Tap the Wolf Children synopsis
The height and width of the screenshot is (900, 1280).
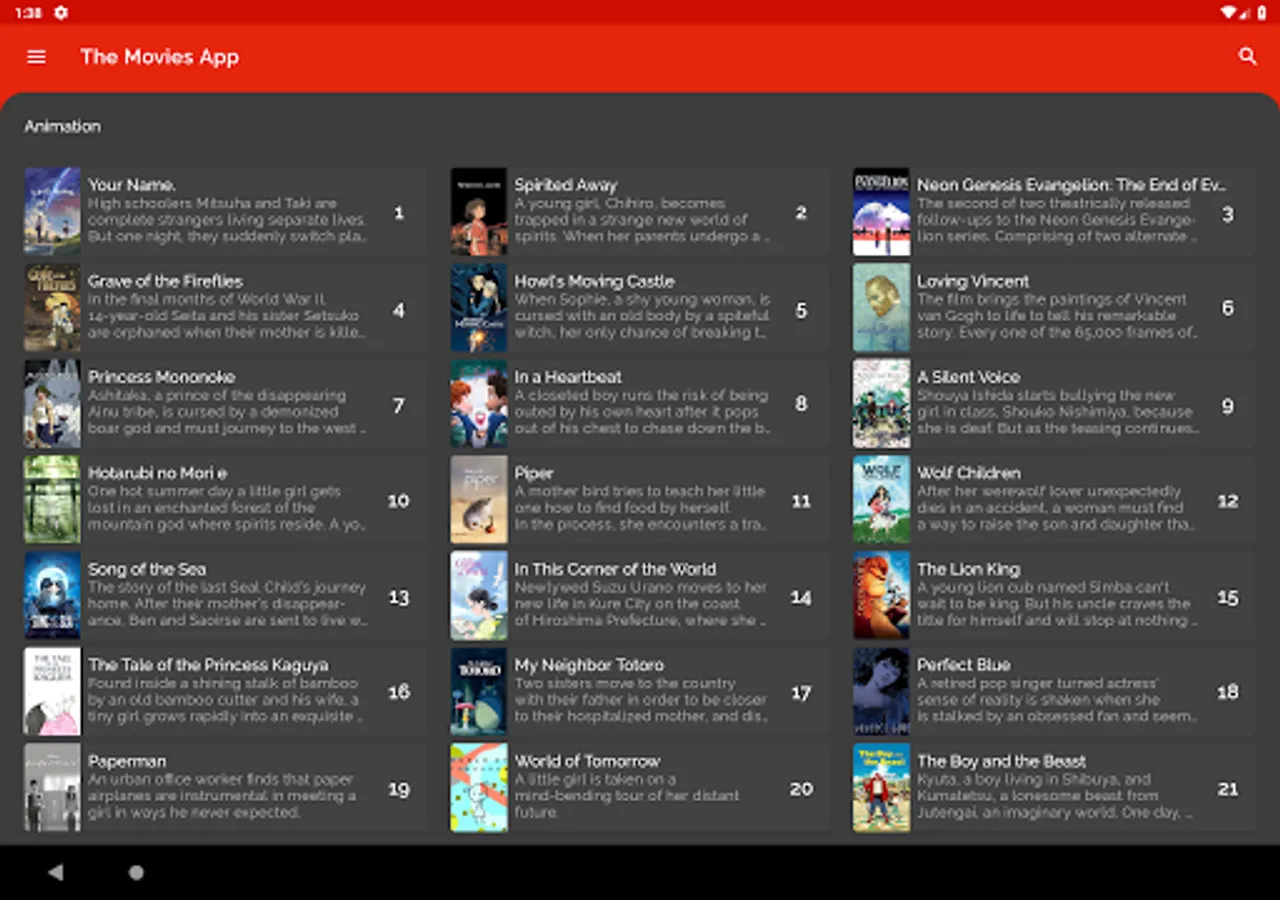click(x=1057, y=508)
